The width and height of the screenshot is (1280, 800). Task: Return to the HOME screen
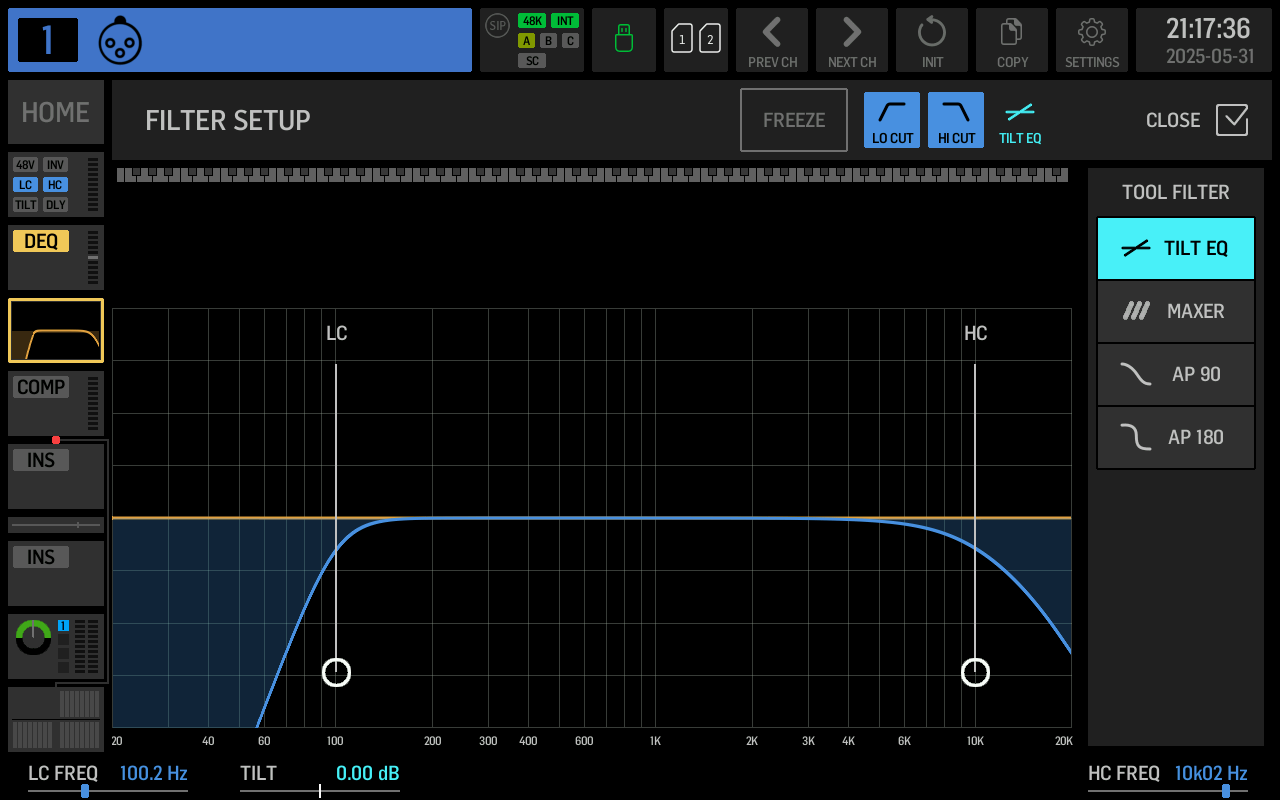point(55,112)
